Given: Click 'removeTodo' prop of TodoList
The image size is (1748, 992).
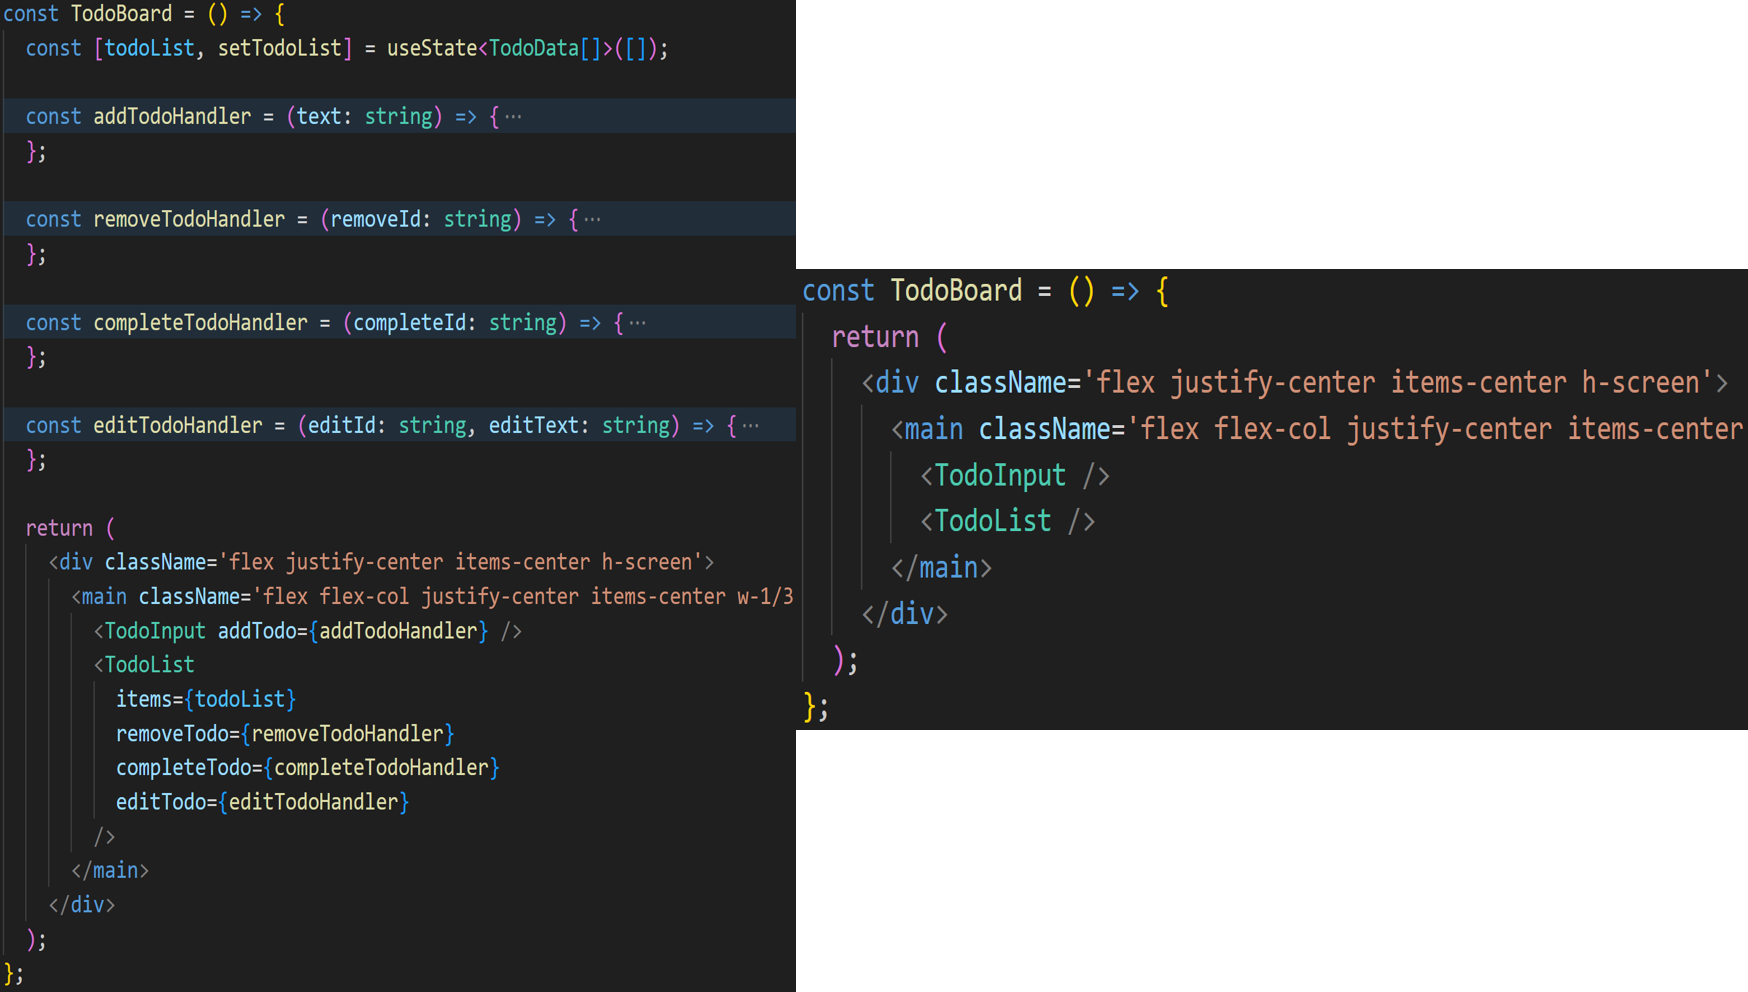Looking at the screenshot, I should pos(172,734).
